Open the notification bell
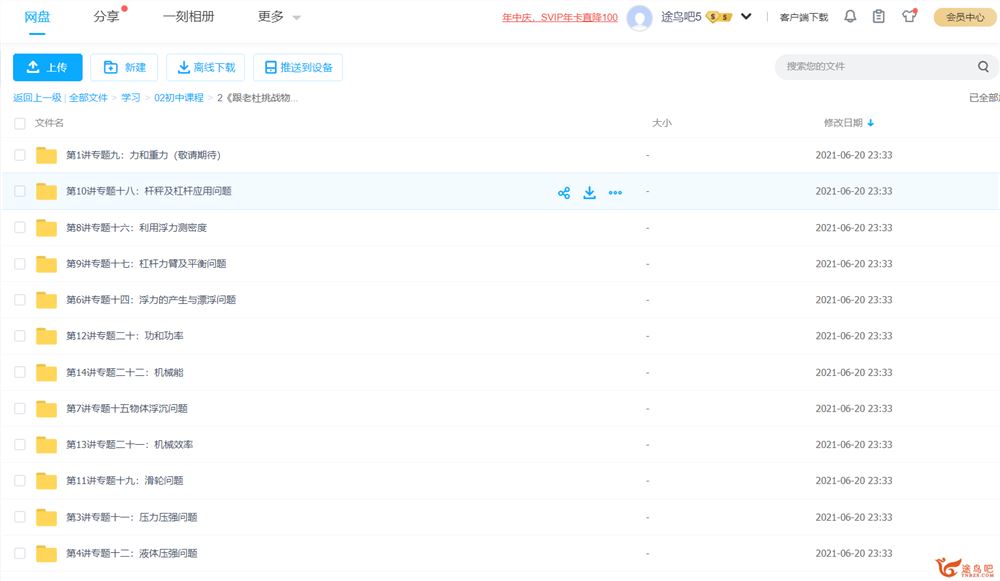This screenshot has width=1000, height=581. (850, 17)
